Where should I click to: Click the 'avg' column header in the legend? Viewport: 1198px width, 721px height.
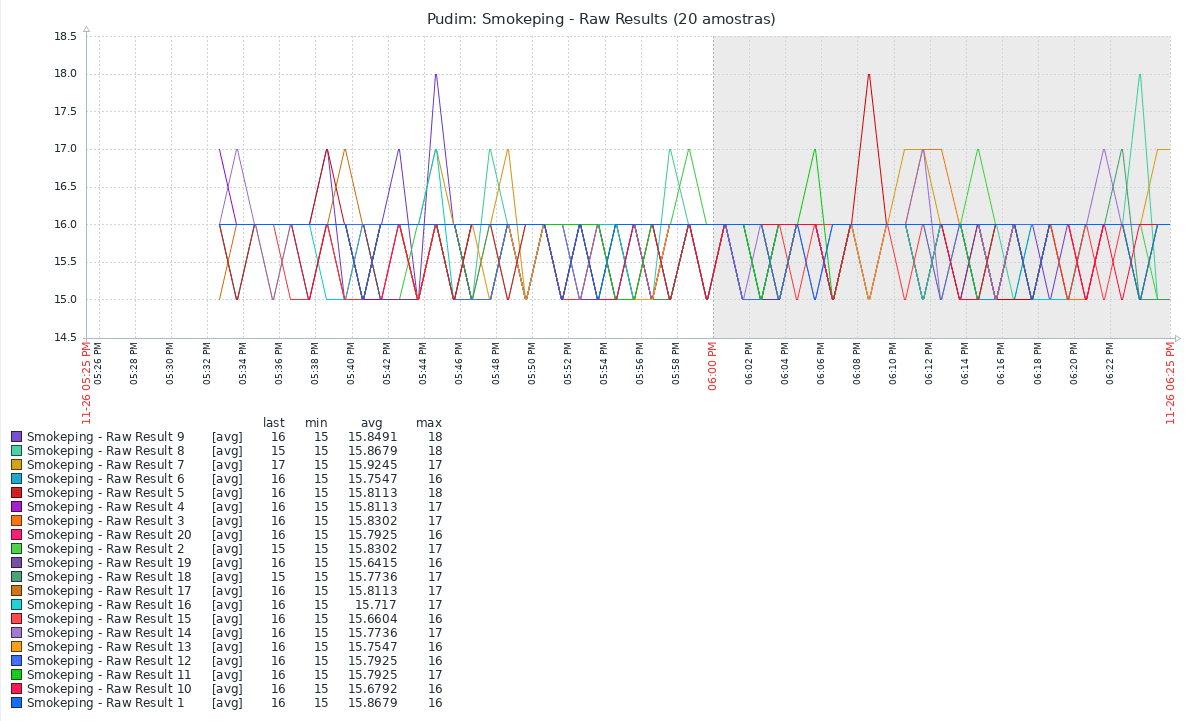click(371, 423)
